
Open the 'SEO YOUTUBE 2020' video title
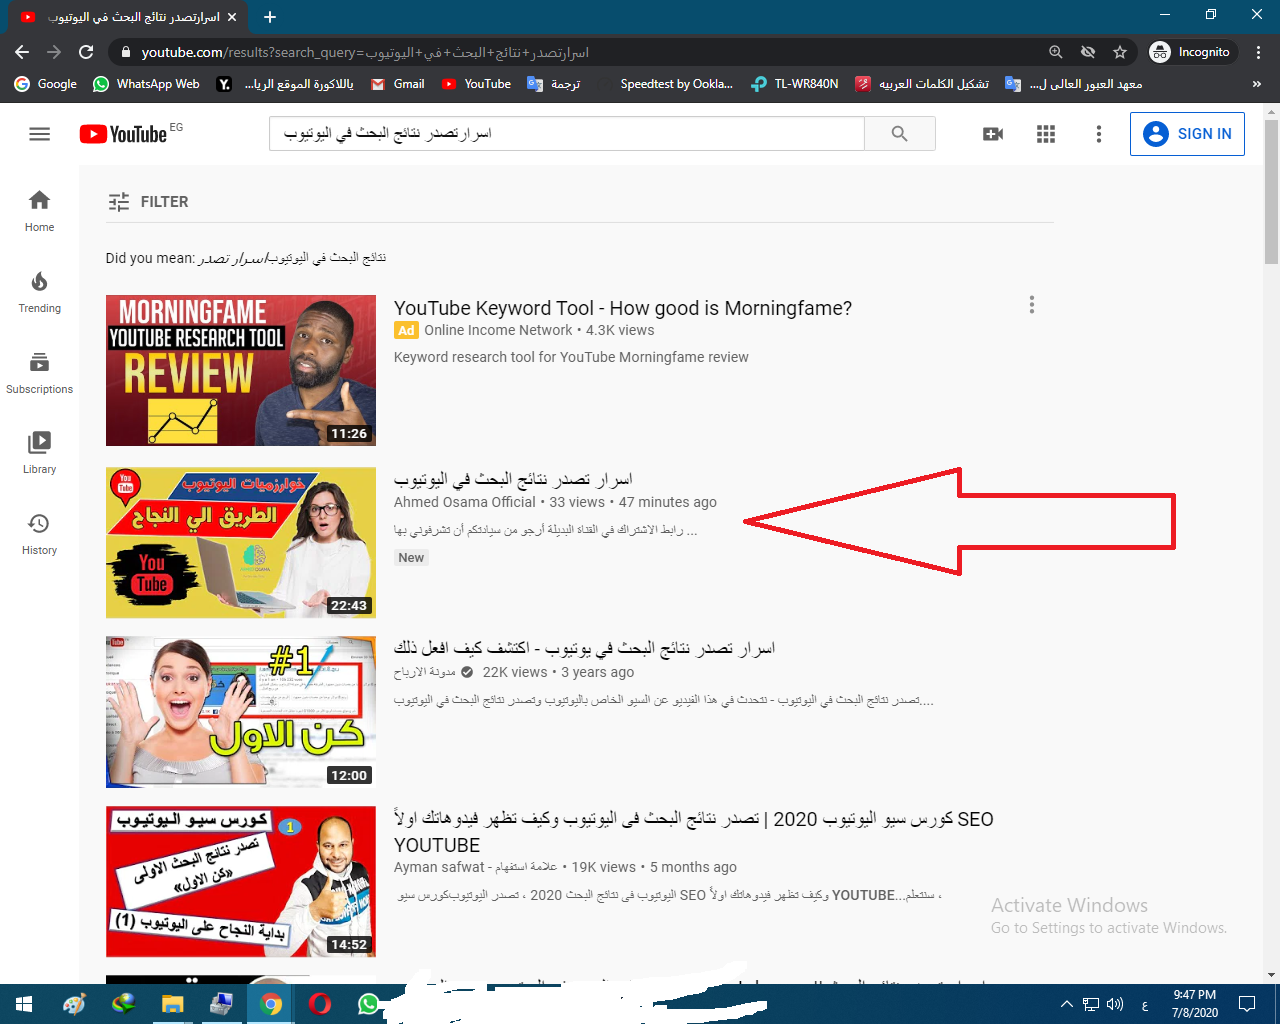pyautogui.click(x=694, y=832)
